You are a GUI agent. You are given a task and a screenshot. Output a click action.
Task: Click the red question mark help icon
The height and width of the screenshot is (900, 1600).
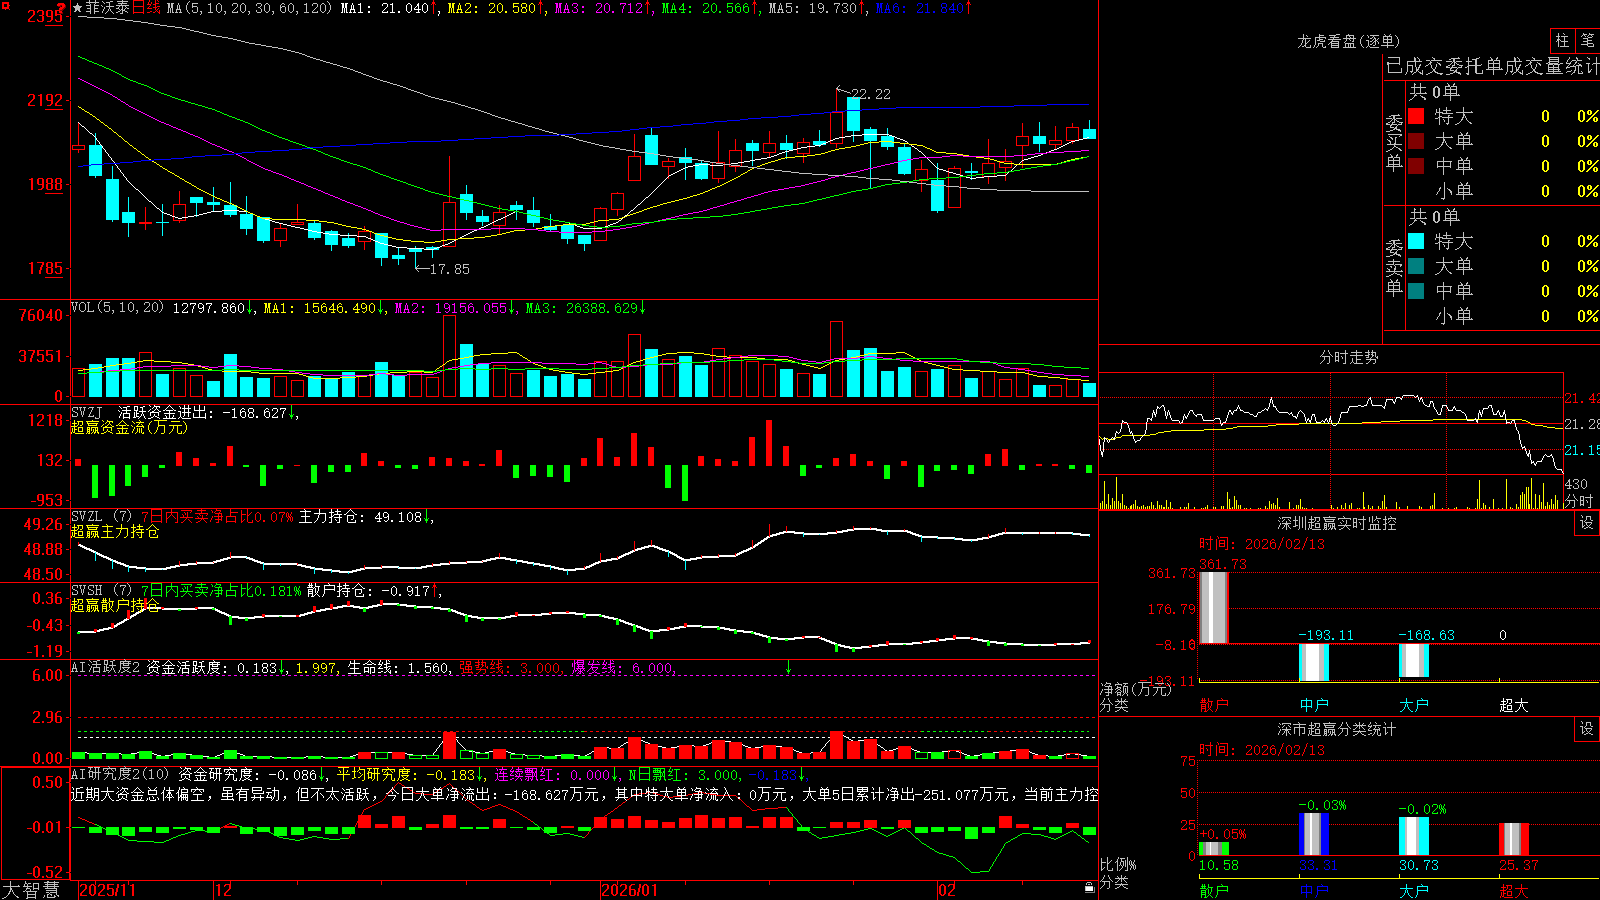62,8
